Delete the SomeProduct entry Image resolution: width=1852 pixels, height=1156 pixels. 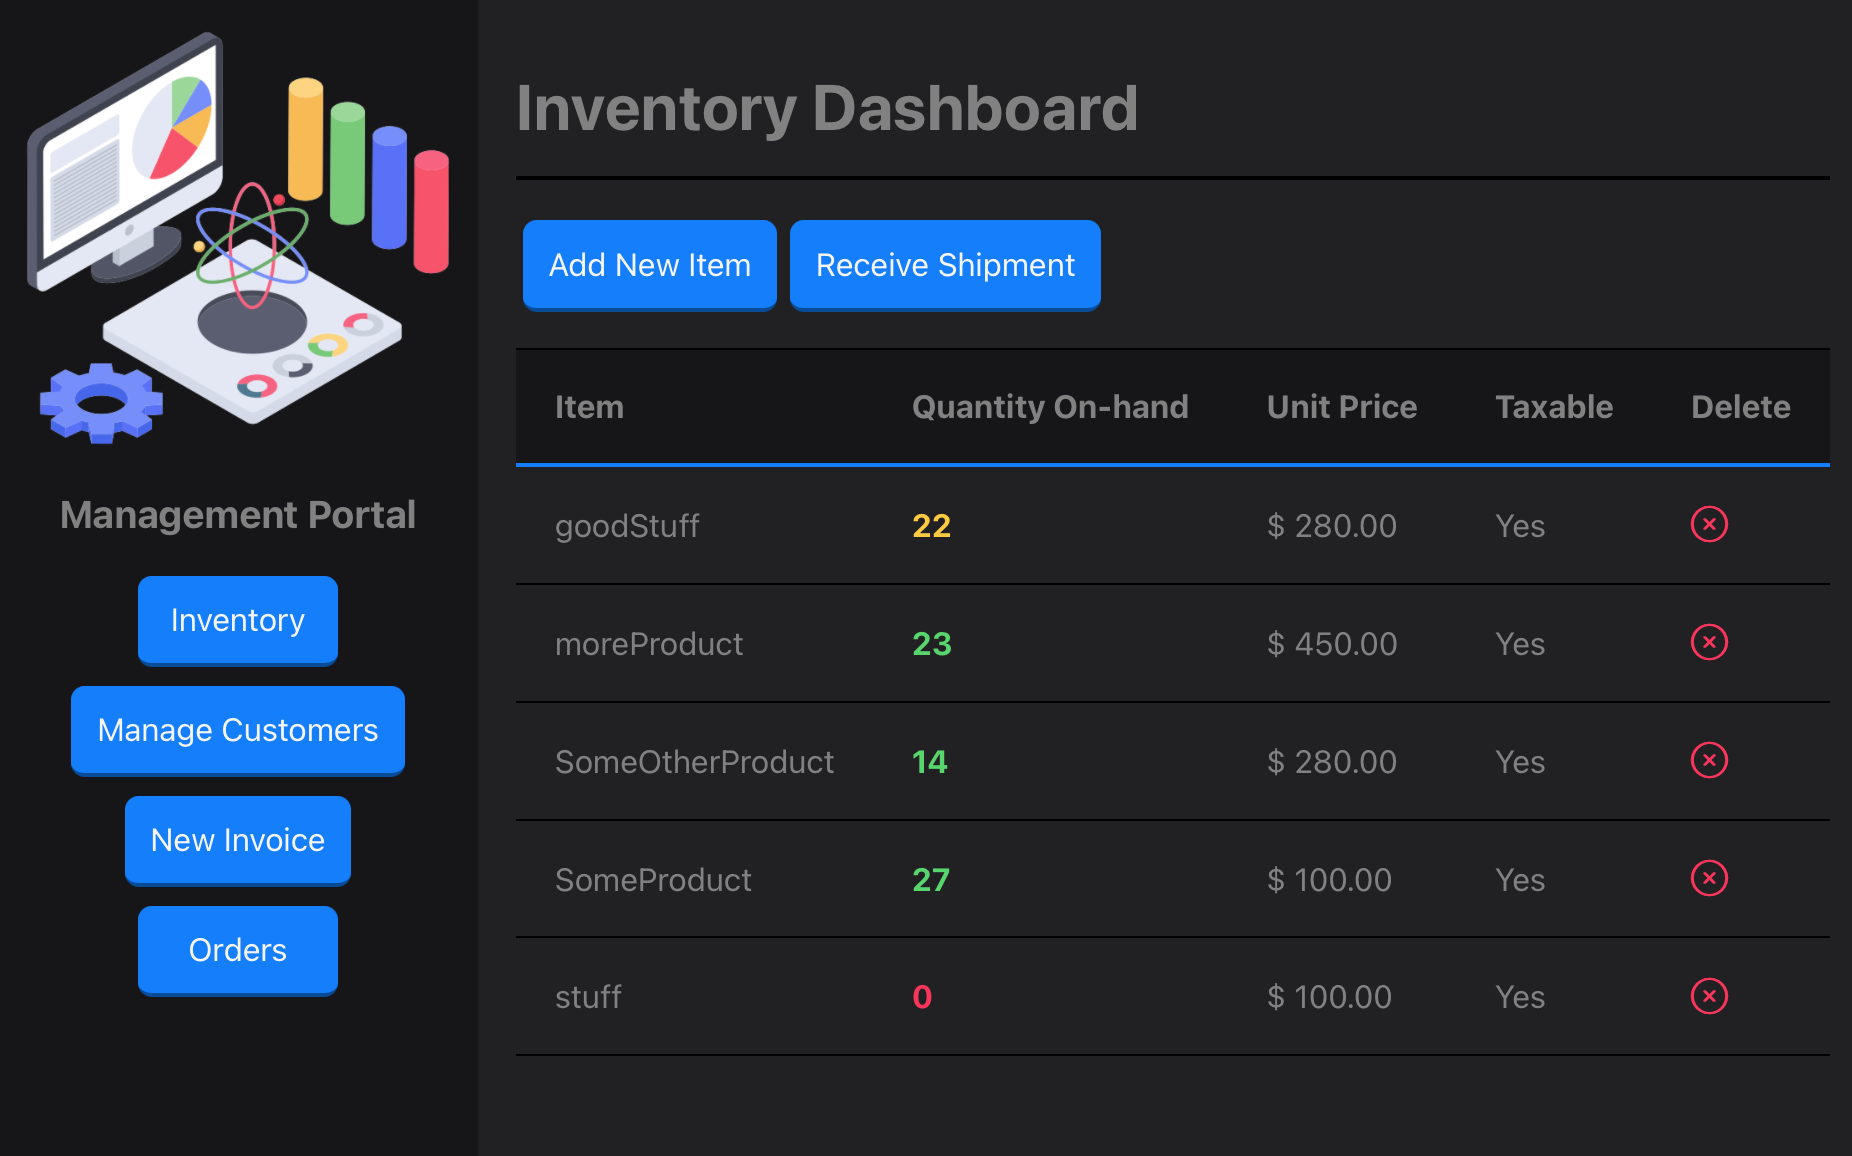[1709, 879]
